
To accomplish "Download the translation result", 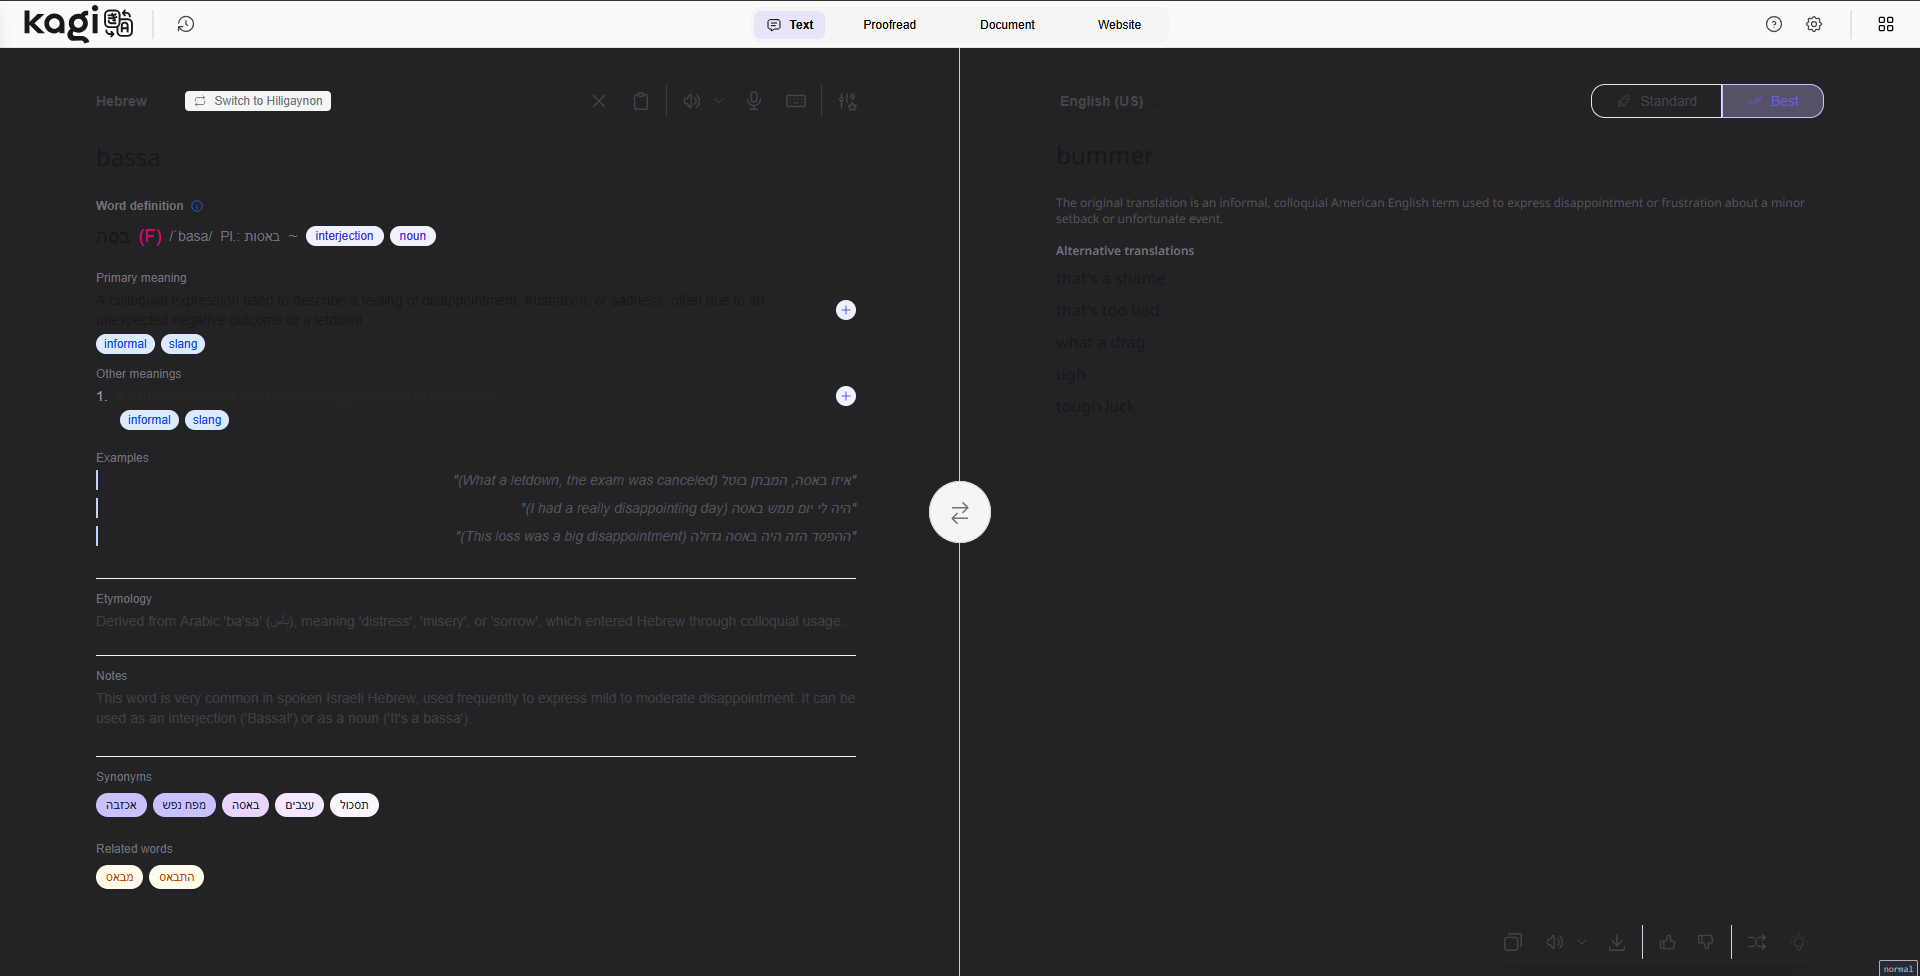I will [x=1616, y=942].
